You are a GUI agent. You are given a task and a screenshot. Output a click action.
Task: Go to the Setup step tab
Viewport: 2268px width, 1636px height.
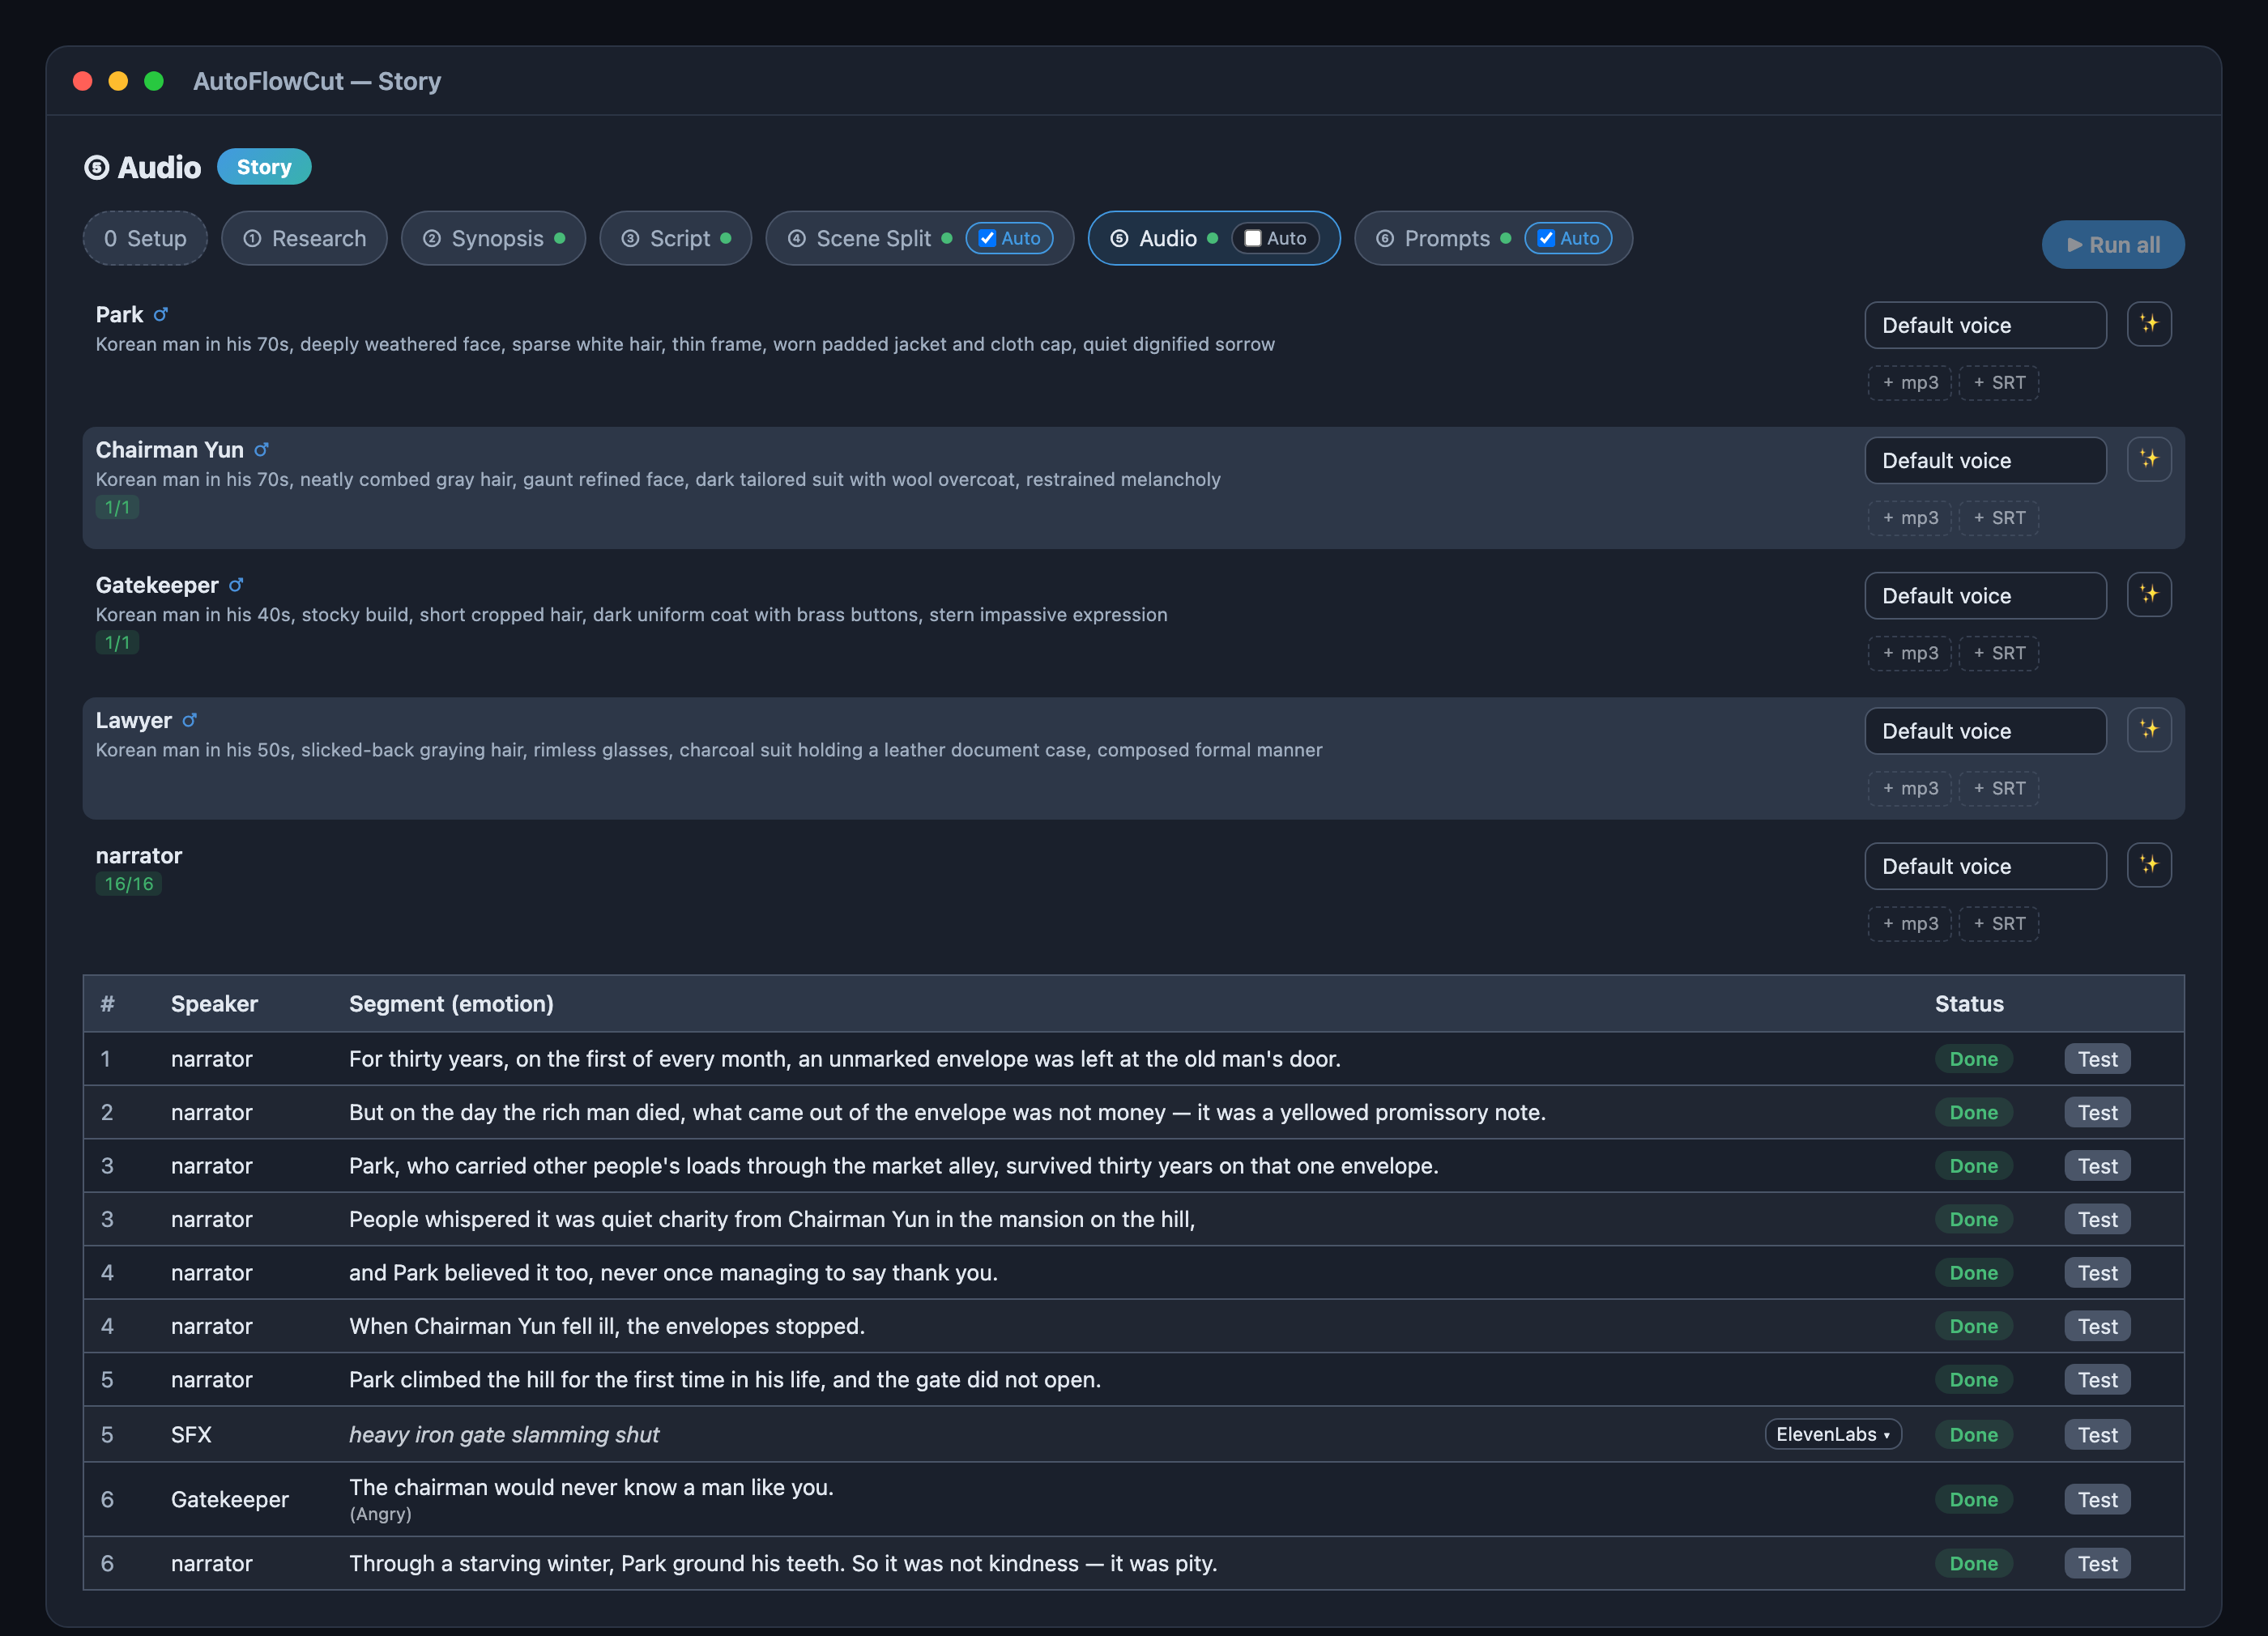coord(145,238)
